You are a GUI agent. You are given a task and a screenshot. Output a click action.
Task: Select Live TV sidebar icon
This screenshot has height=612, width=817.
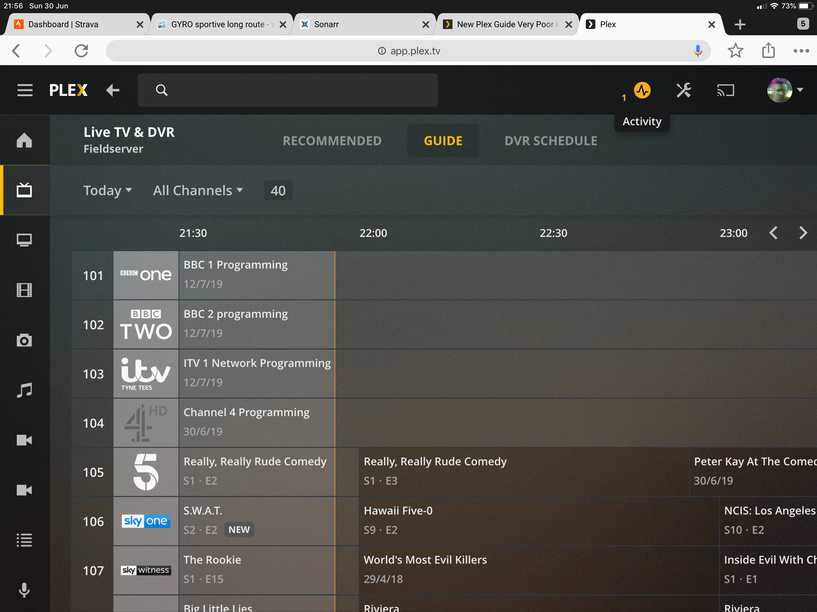tap(24, 190)
